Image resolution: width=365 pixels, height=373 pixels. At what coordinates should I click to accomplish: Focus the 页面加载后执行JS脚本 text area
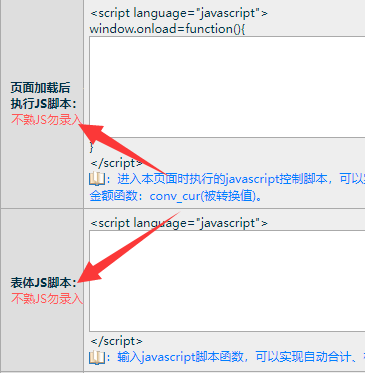pos(227,87)
